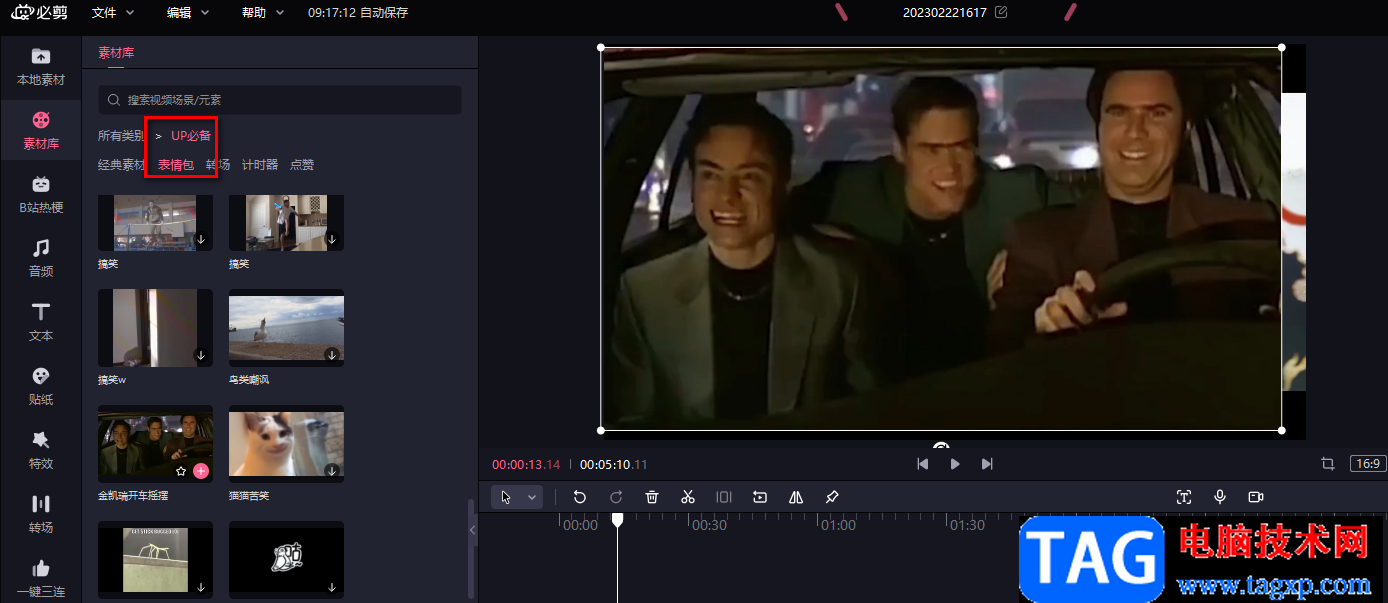Image resolution: width=1388 pixels, height=603 pixels.
Task: Click the redo arrow in timeline toolbar
Action: pos(616,497)
